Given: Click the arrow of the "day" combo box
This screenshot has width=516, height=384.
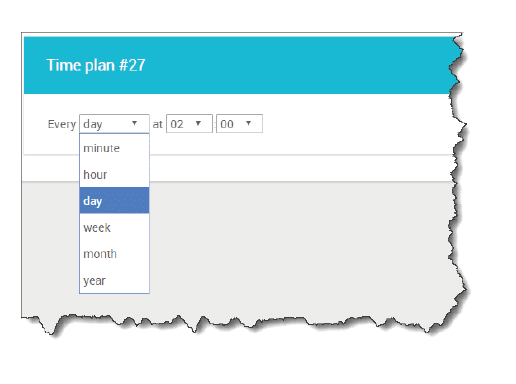Looking at the screenshot, I should click(x=134, y=123).
